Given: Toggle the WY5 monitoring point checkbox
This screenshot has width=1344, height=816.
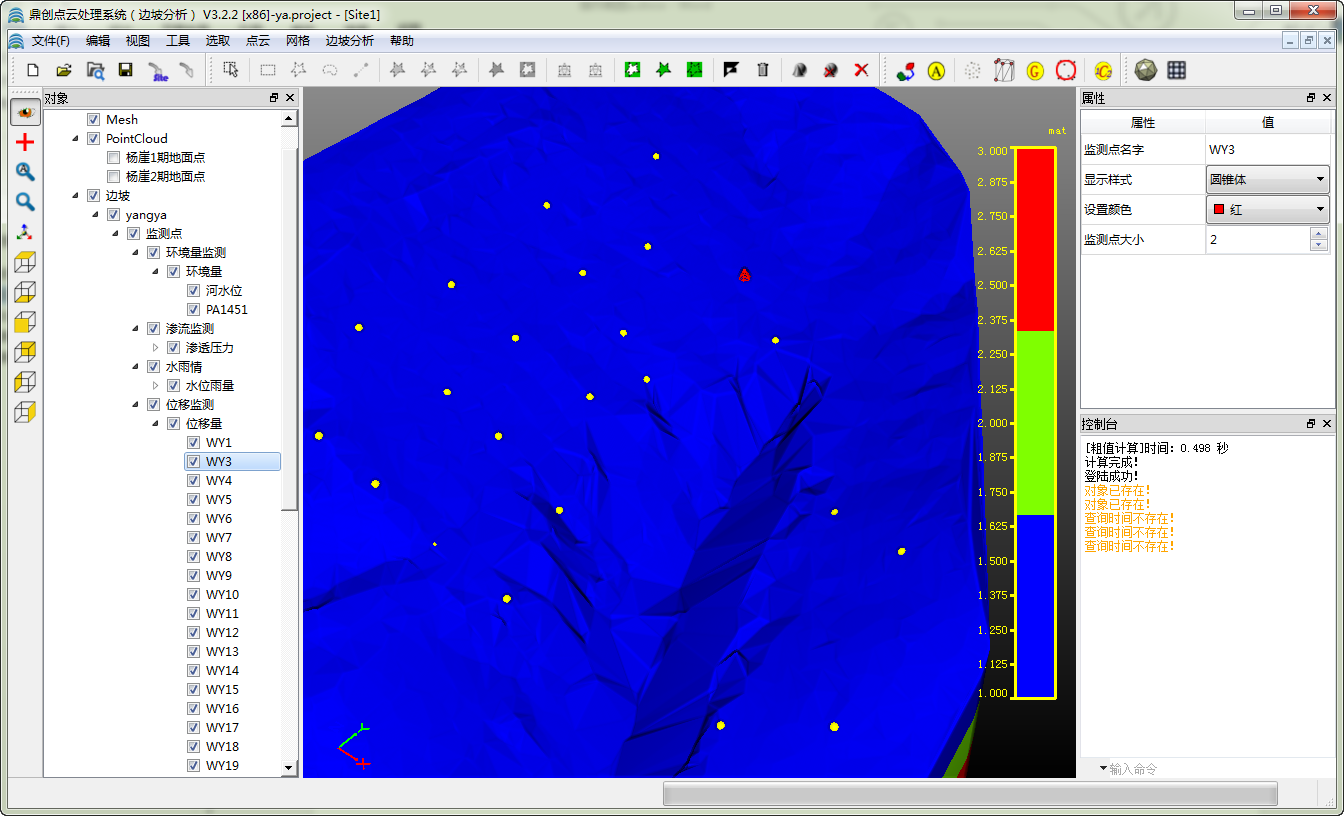Looking at the screenshot, I should 194,500.
